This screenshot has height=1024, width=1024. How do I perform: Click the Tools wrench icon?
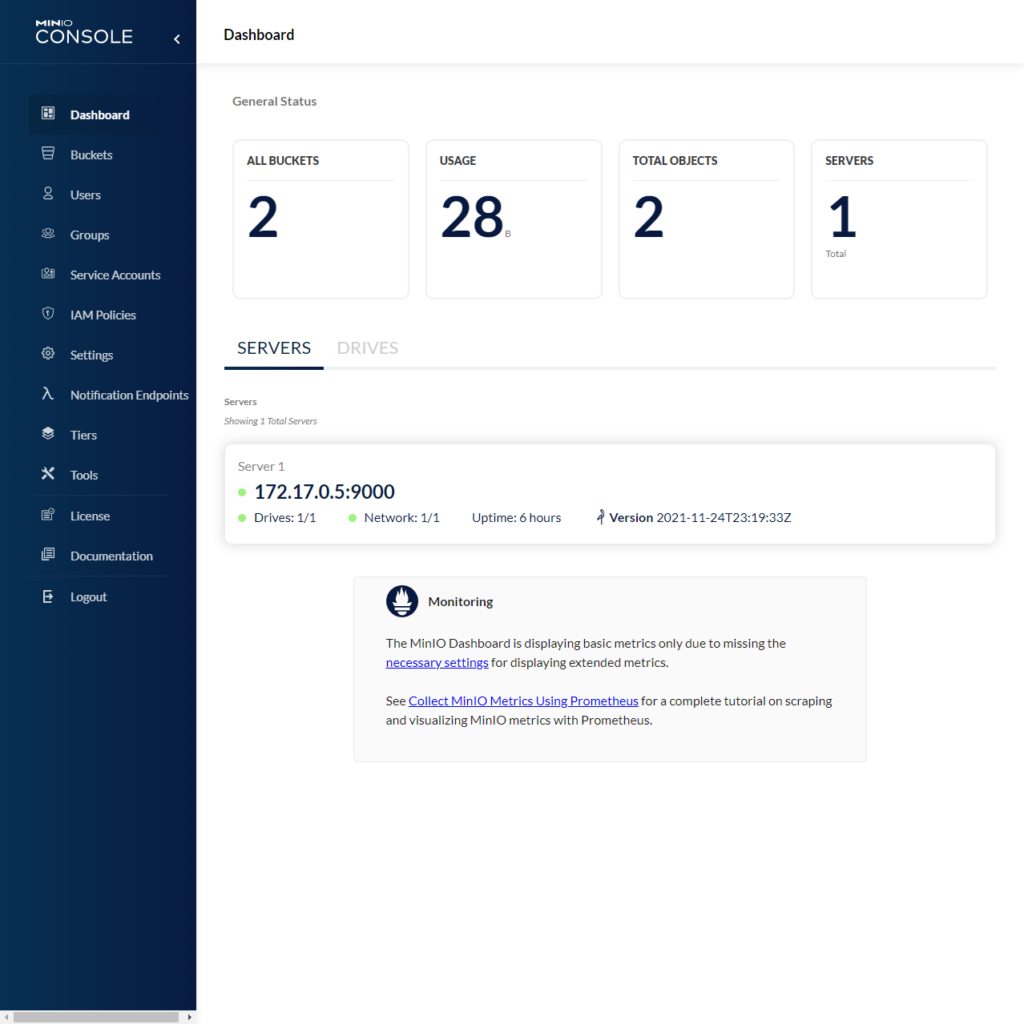(48, 474)
